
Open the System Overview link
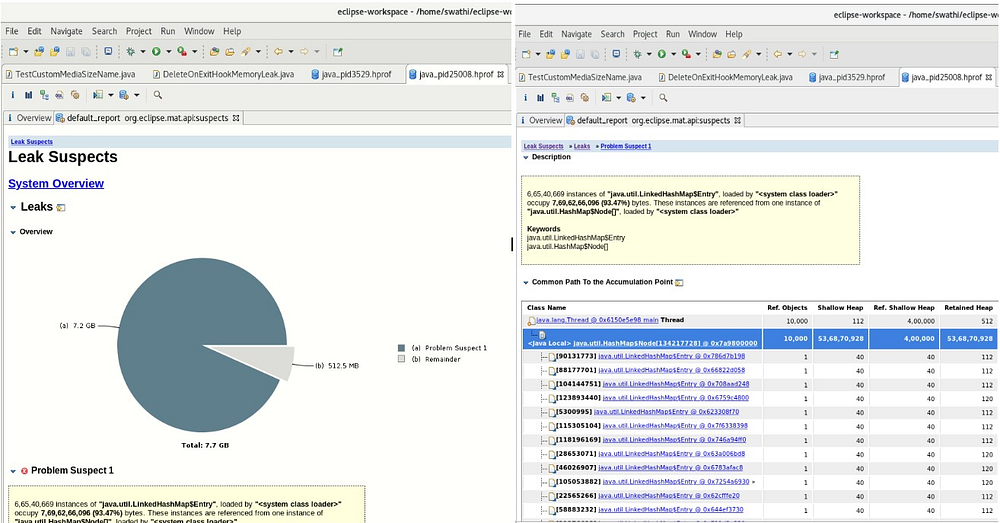[x=56, y=184]
